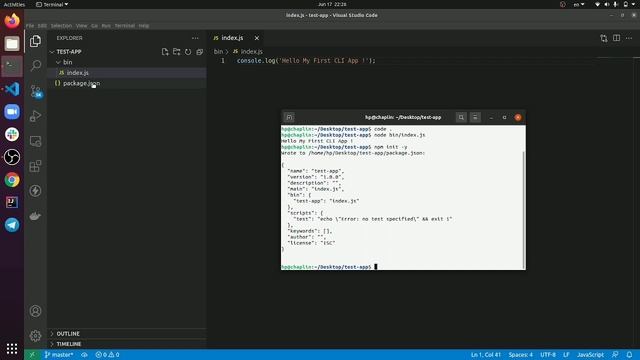The image size is (640, 360).
Task: Open Remote Explorer in activity bar
Action: [36, 141]
